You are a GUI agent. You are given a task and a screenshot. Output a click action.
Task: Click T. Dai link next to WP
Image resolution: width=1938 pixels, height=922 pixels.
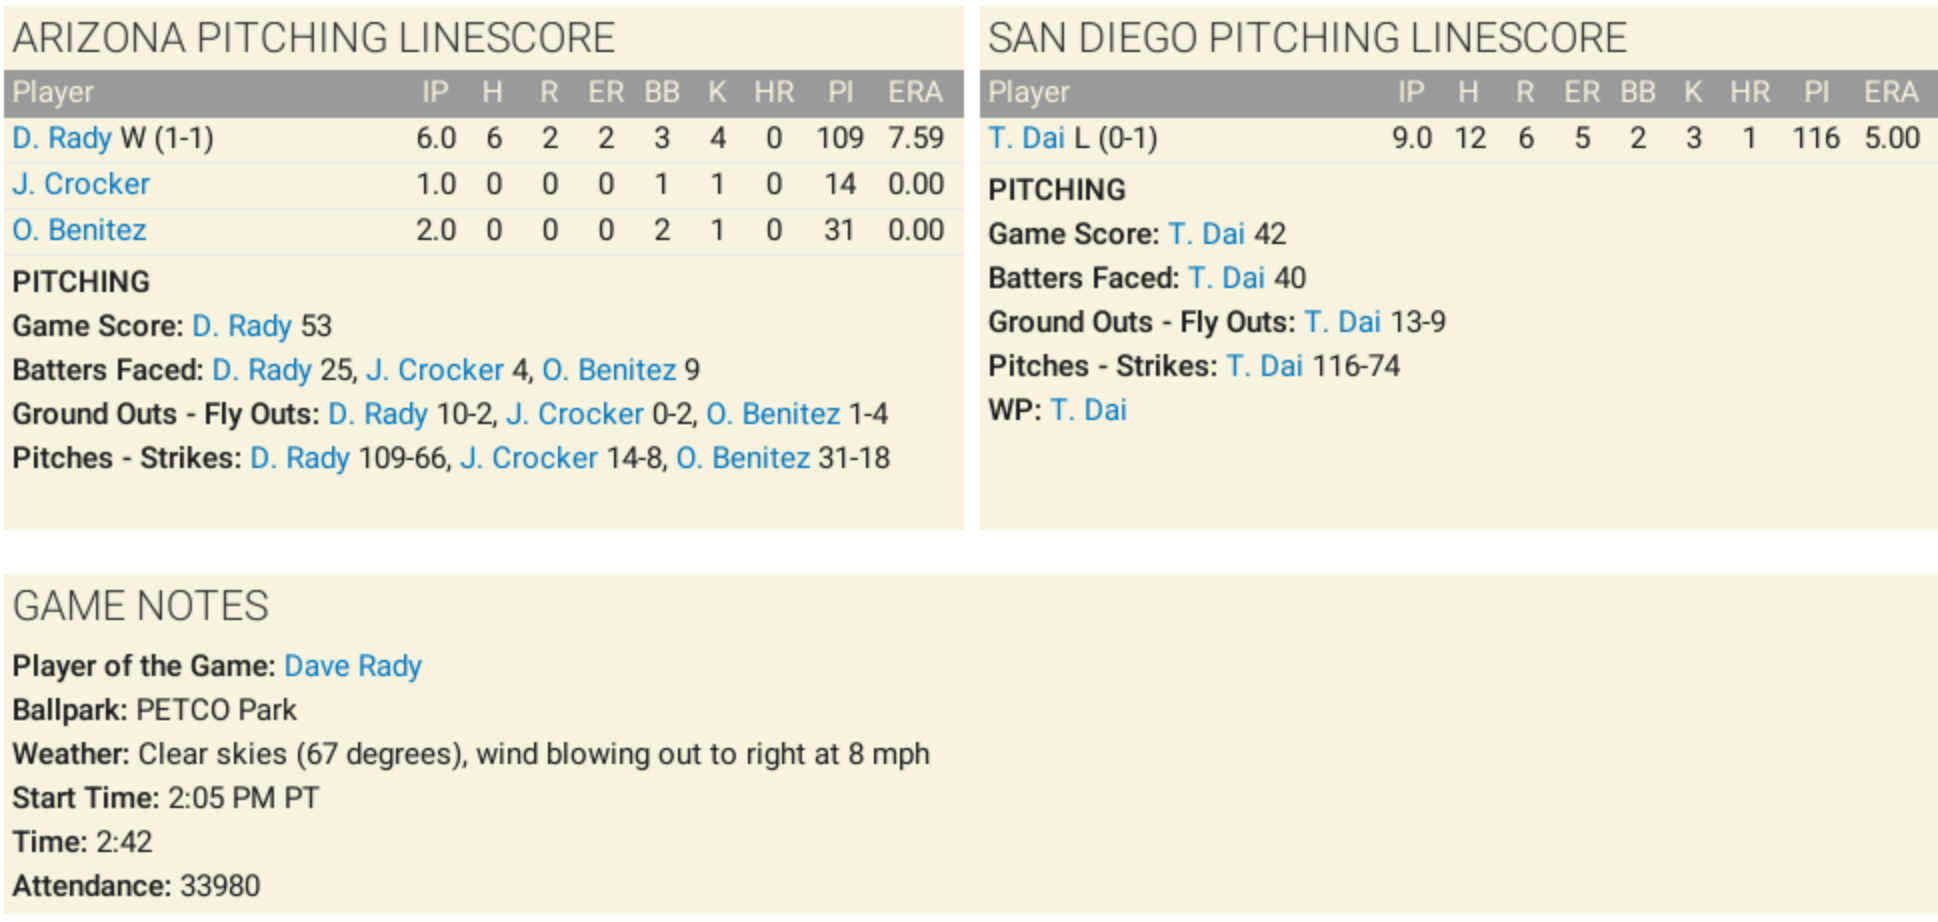[1088, 410]
